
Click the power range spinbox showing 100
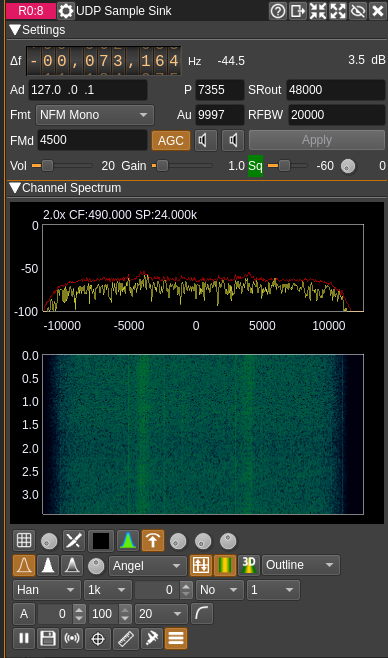point(110,614)
